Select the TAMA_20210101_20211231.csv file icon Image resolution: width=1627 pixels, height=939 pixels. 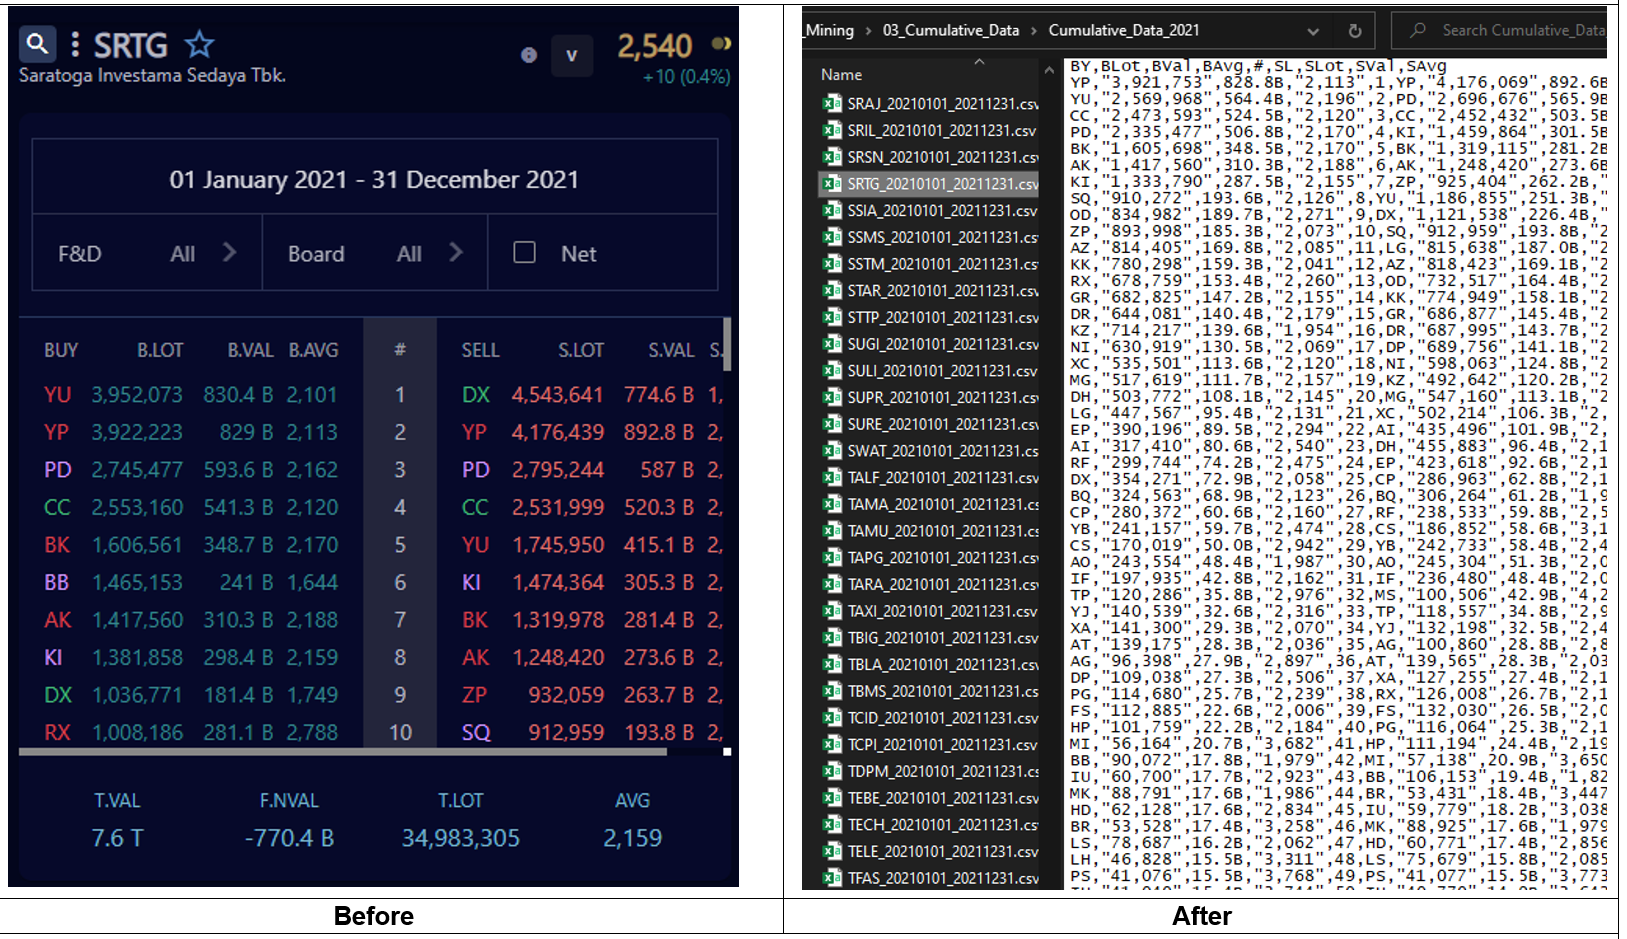pos(832,504)
